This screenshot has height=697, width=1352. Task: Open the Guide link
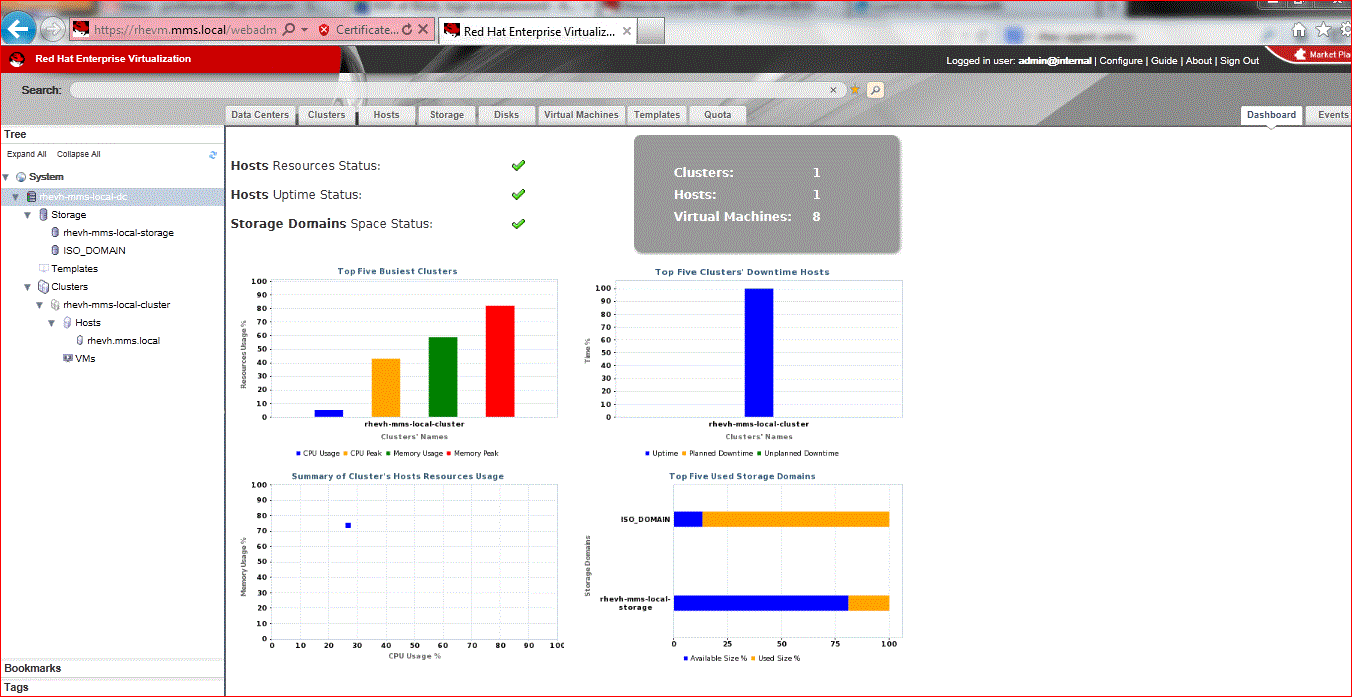1164,61
